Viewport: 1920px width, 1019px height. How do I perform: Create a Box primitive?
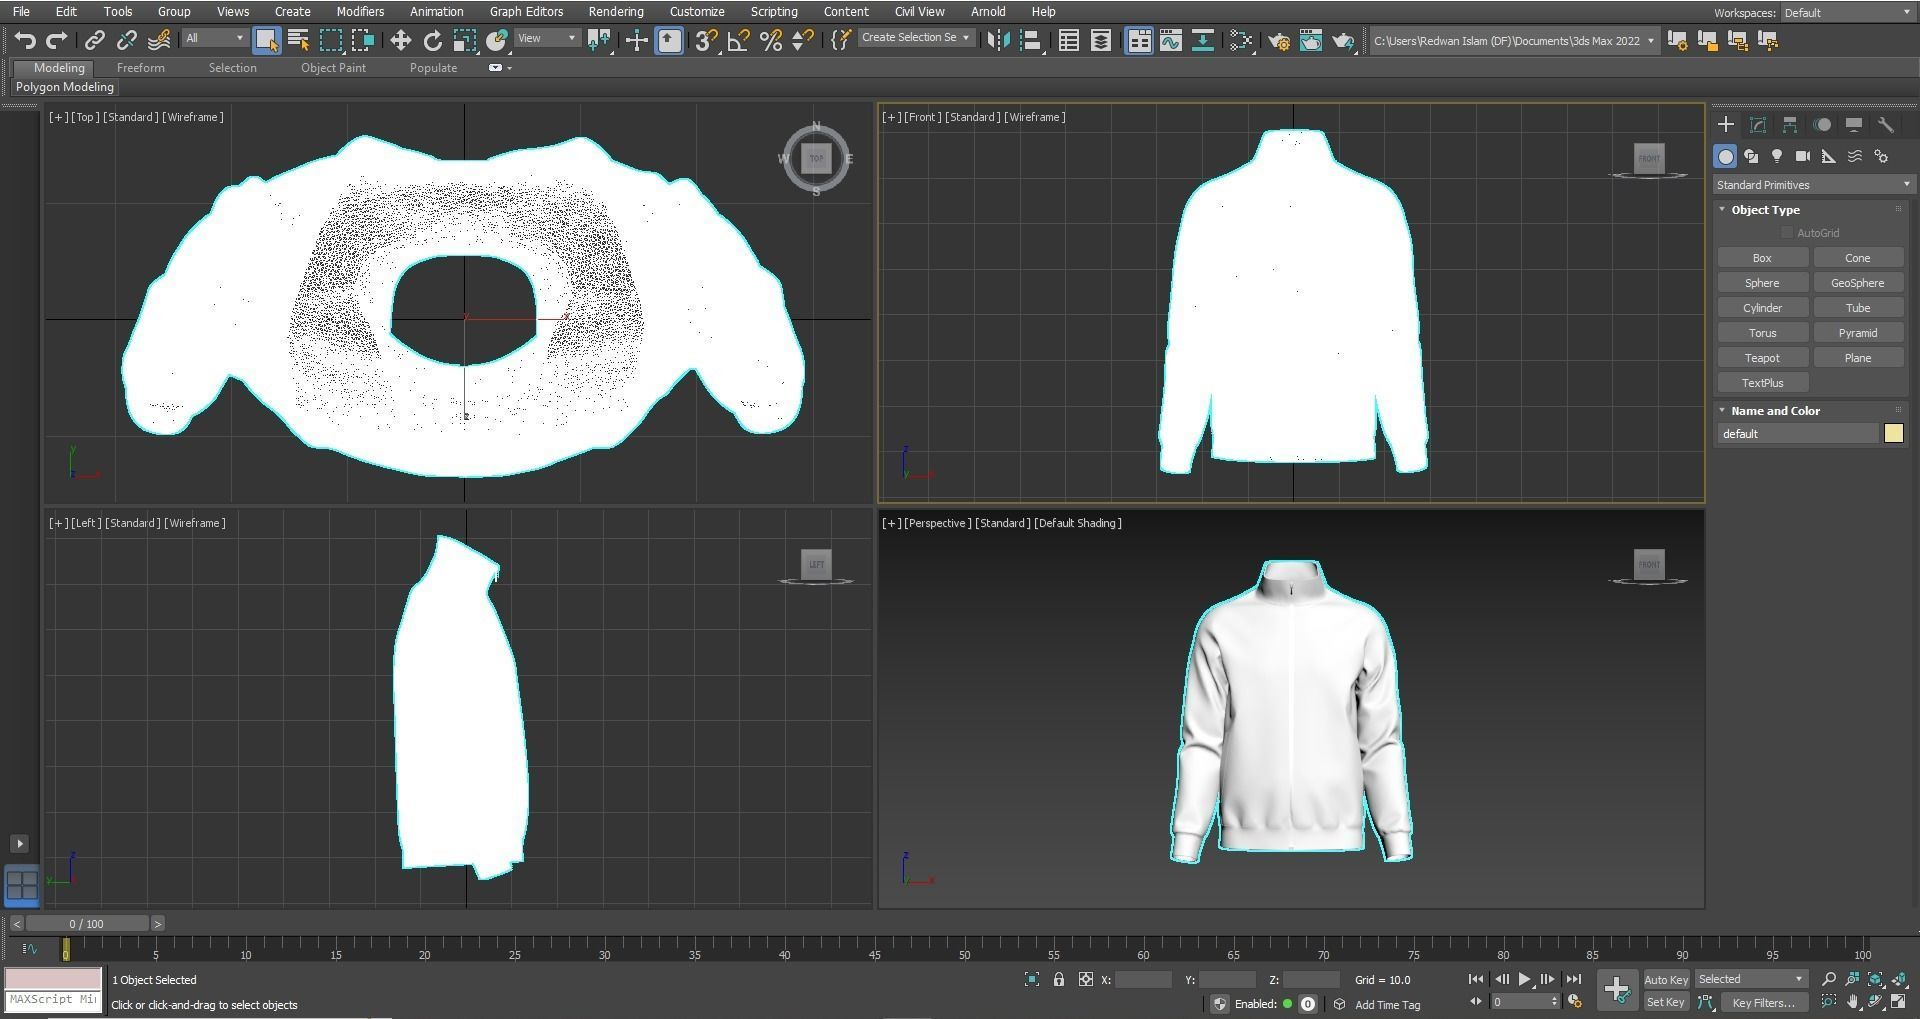click(x=1762, y=258)
